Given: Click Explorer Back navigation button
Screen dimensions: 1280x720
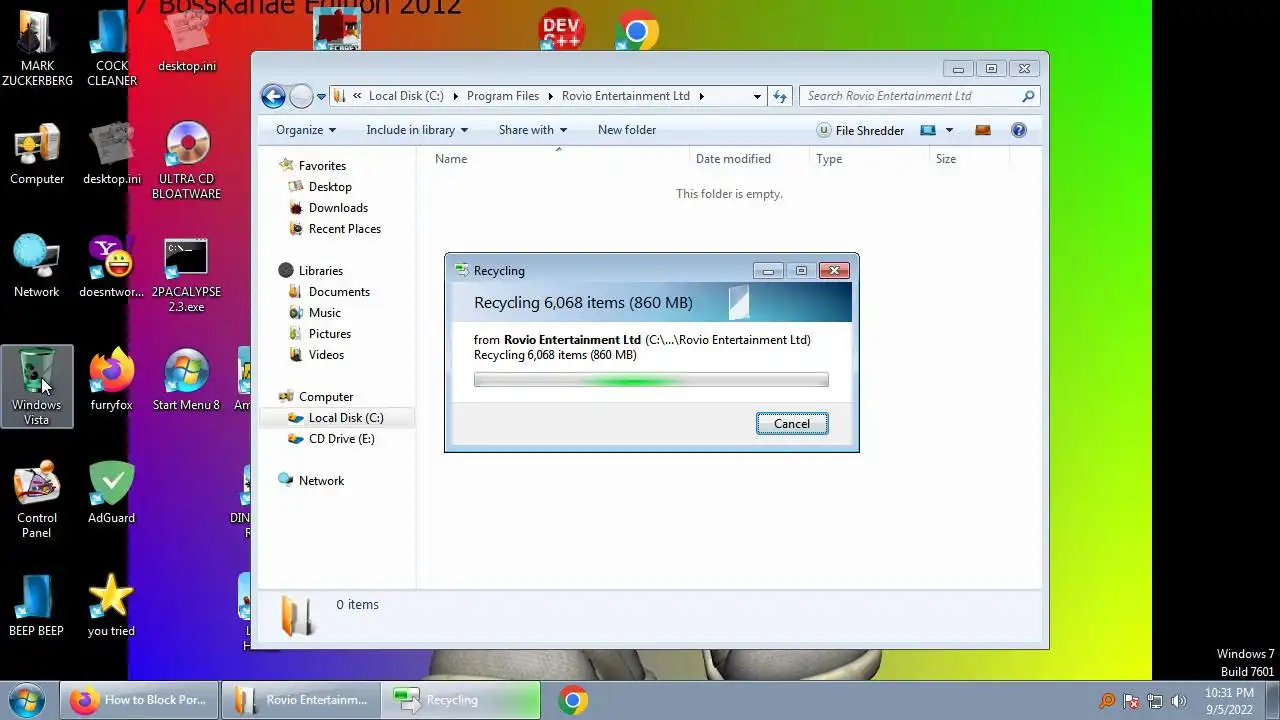Looking at the screenshot, I should click(273, 96).
